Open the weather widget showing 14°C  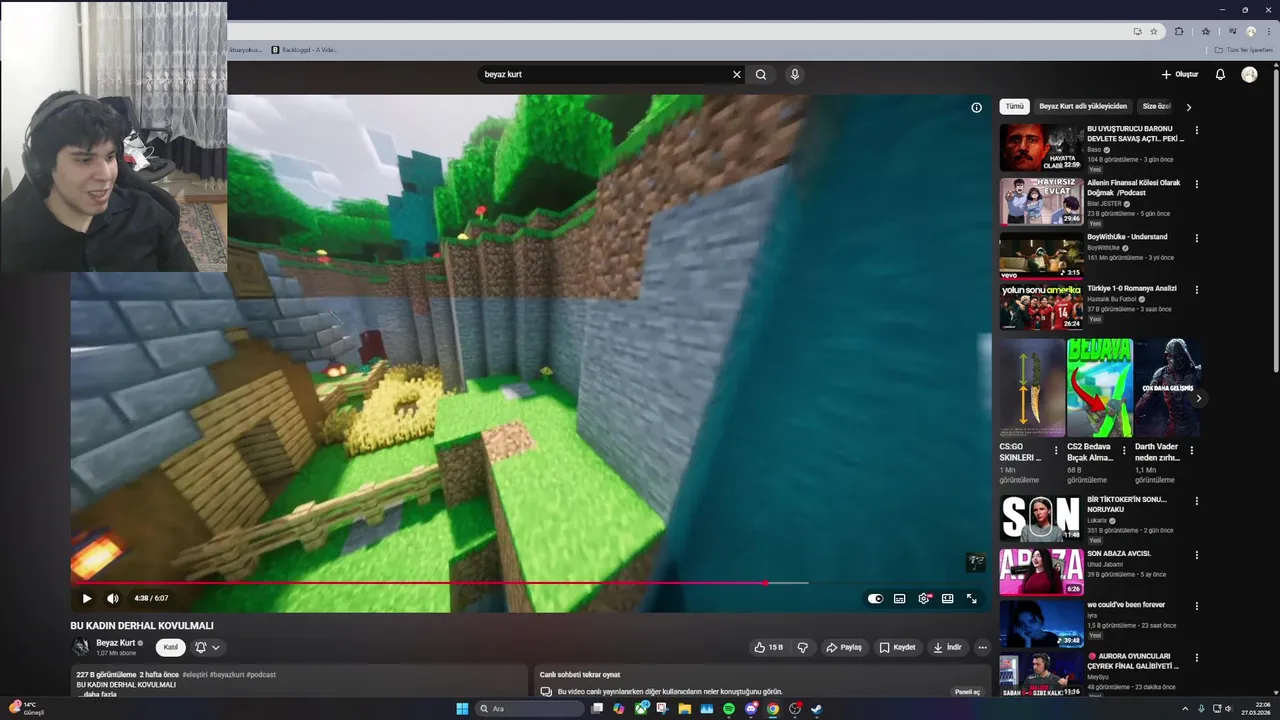click(26, 708)
